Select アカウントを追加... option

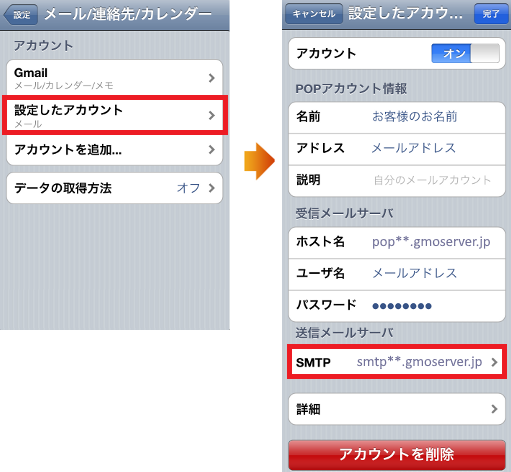click(x=114, y=150)
